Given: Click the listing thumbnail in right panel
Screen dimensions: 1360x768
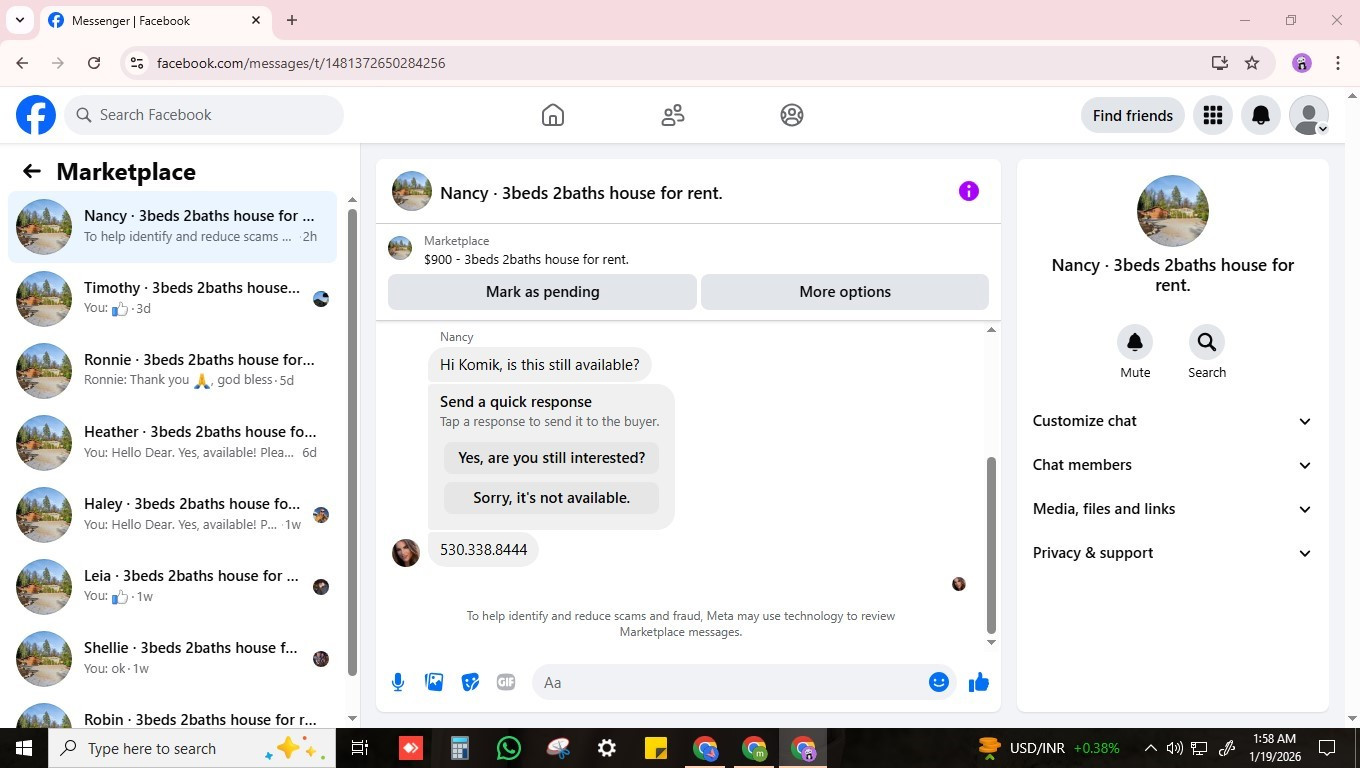Looking at the screenshot, I should pyautogui.click(x=1172, y=211).
